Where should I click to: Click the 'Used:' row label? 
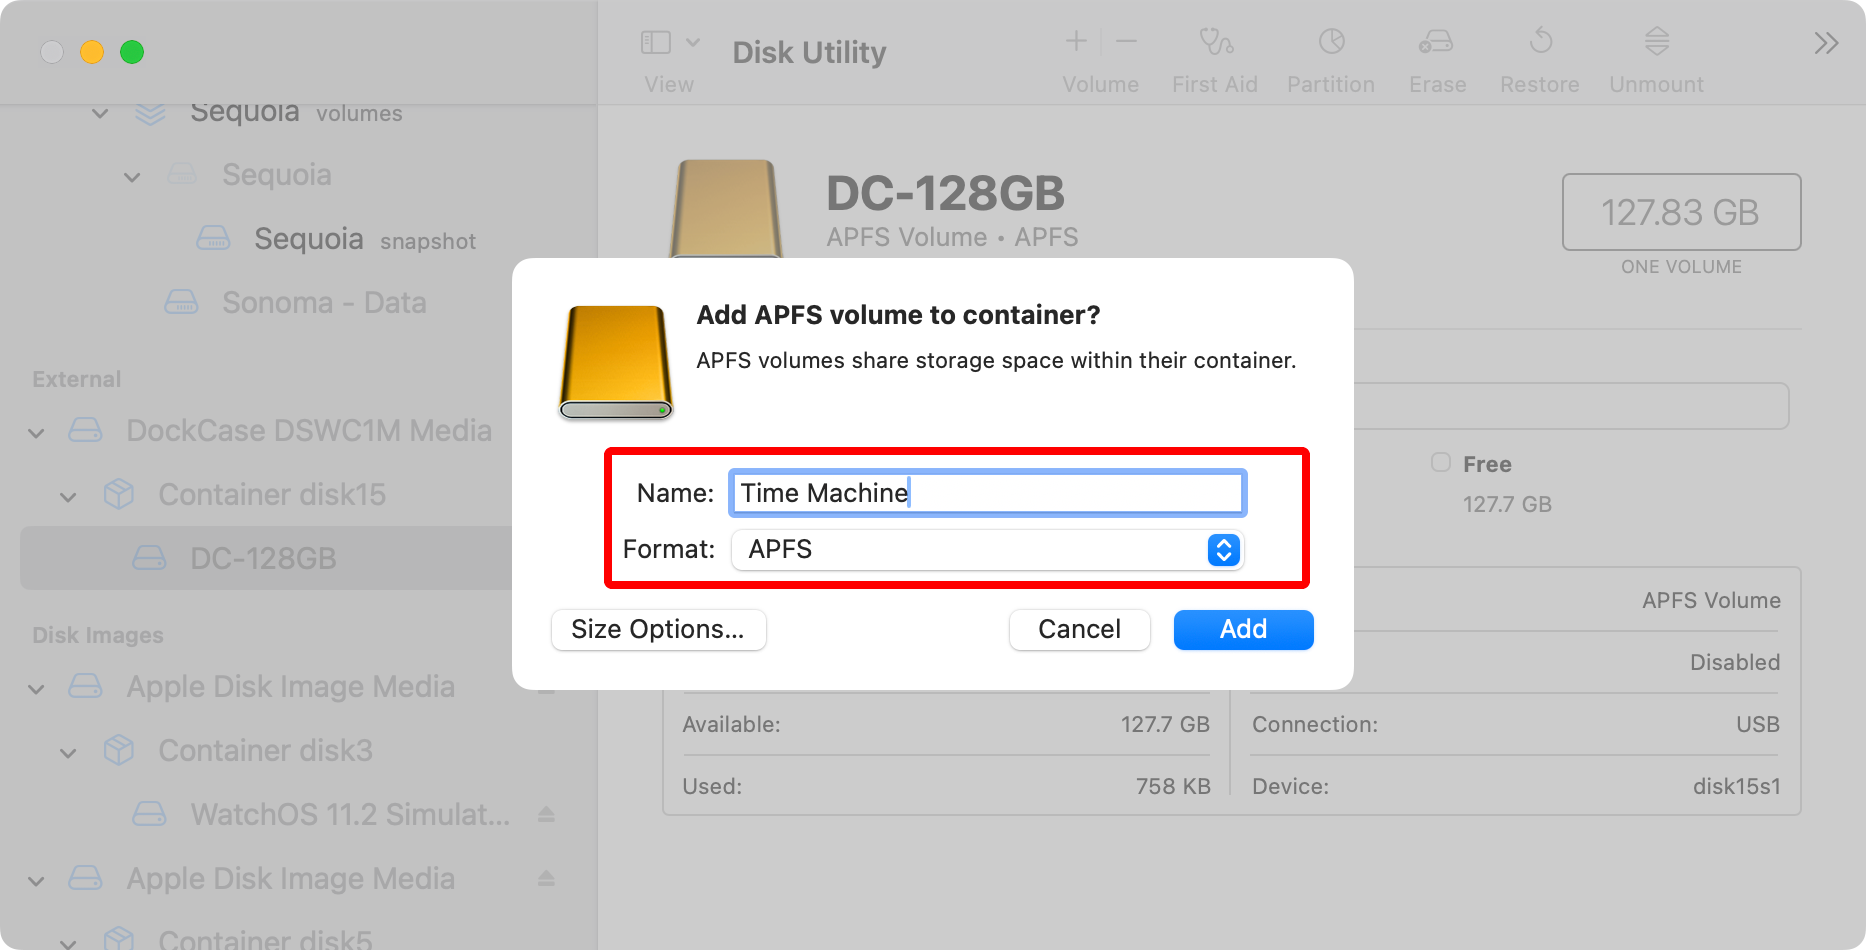[x=712, y=786]
